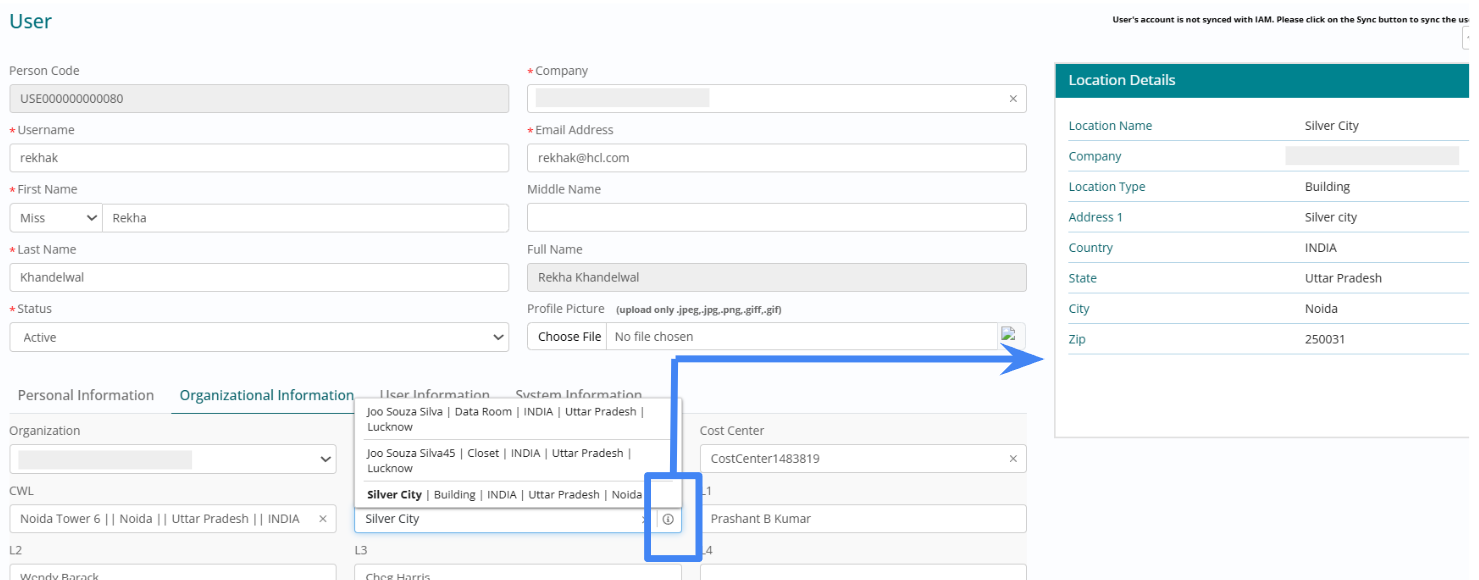Click the Choose File button
The width and height of the screenshot is (1479, 580).
569,337
